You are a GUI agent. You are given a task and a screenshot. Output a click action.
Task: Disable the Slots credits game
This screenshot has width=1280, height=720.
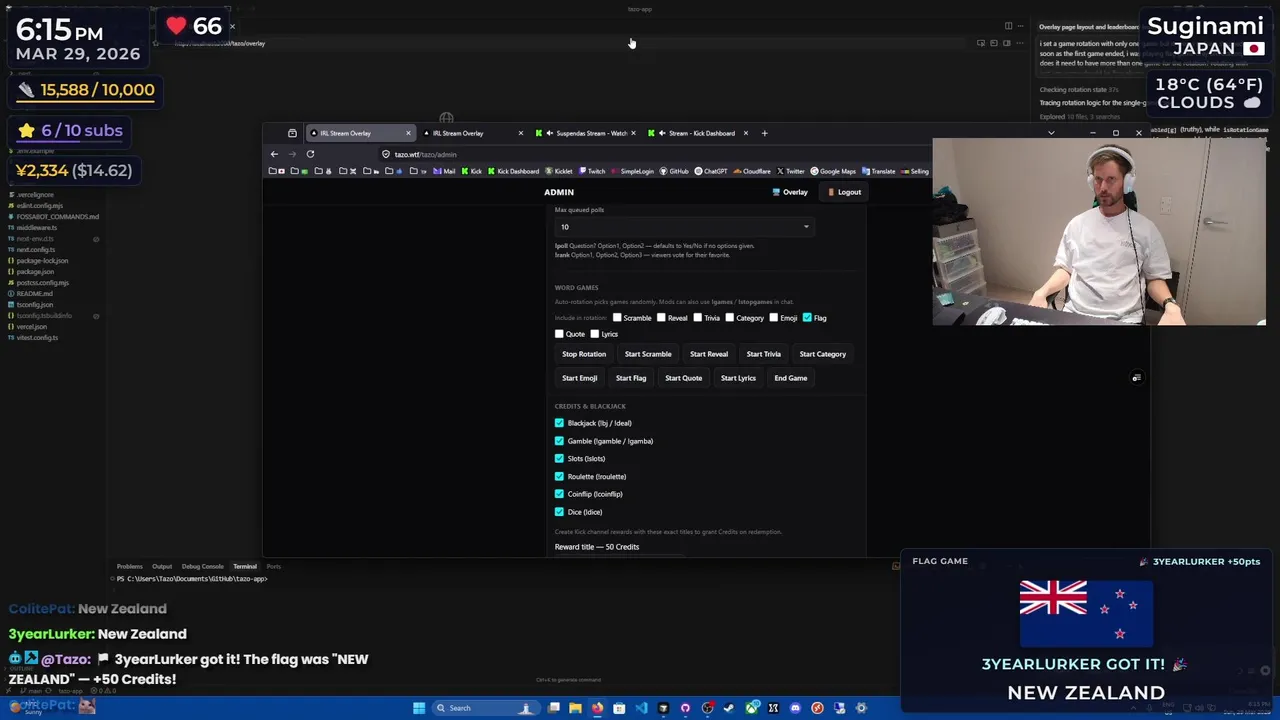(x=559, y=458)
